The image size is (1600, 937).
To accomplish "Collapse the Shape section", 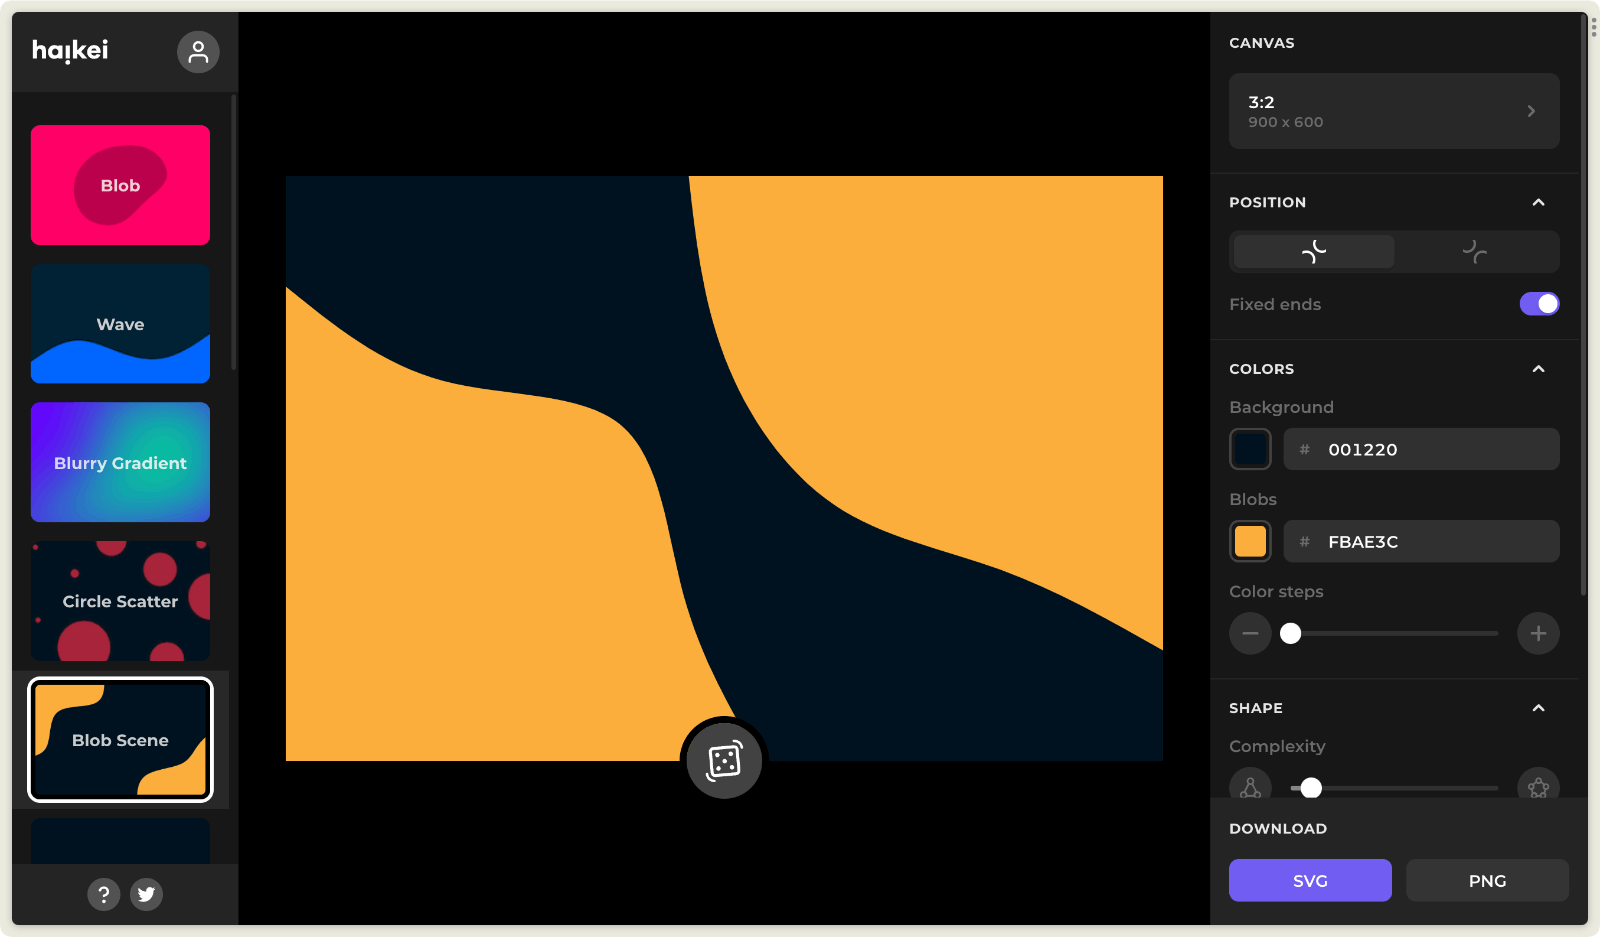I will coord(1538,708).
